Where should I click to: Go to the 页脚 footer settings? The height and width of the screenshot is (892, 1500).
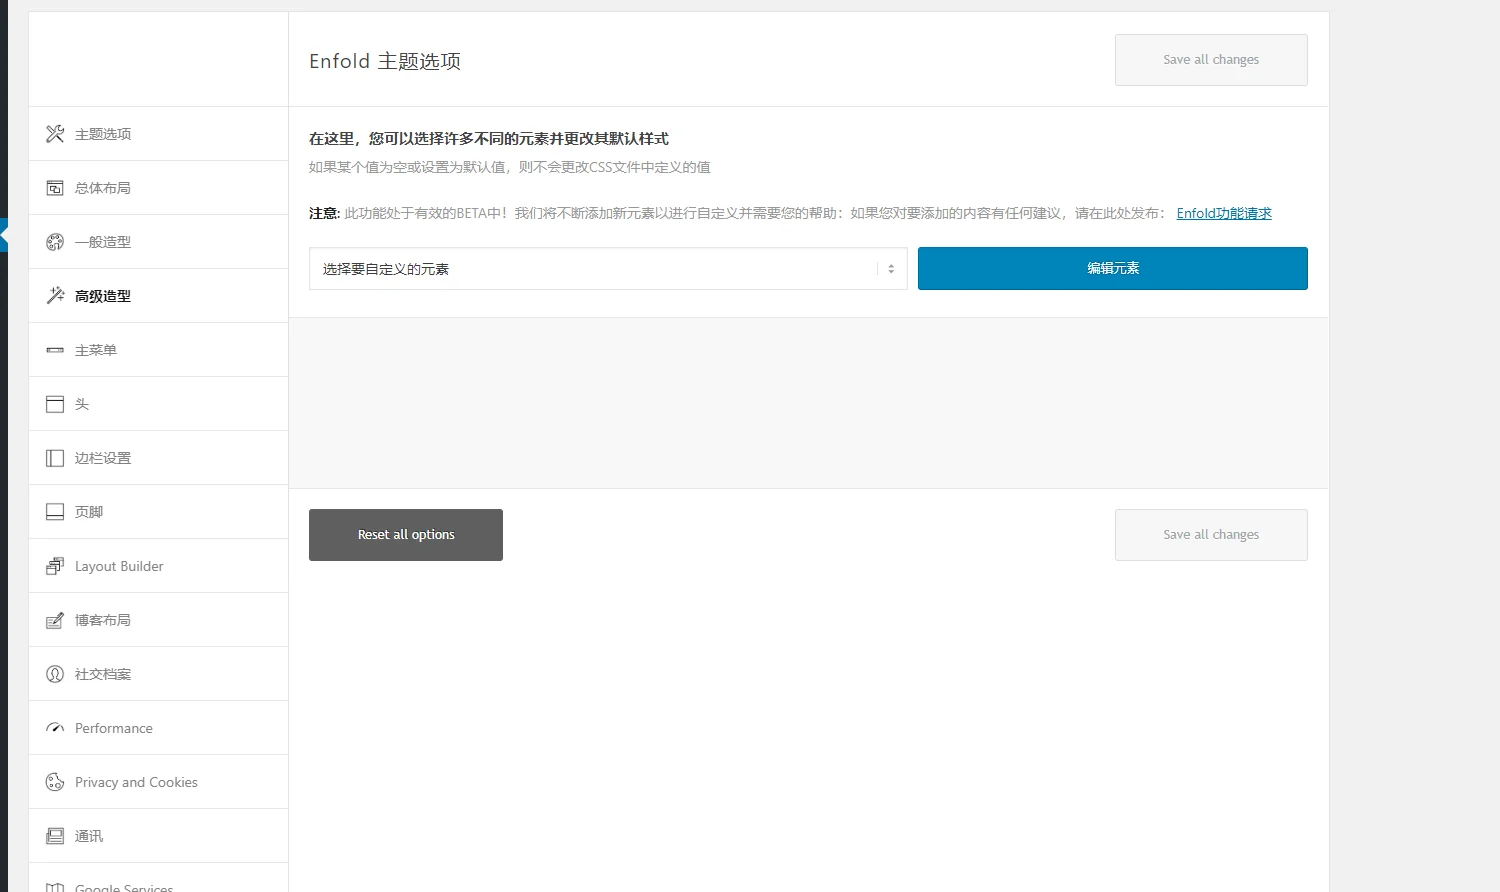pos(158,512)
